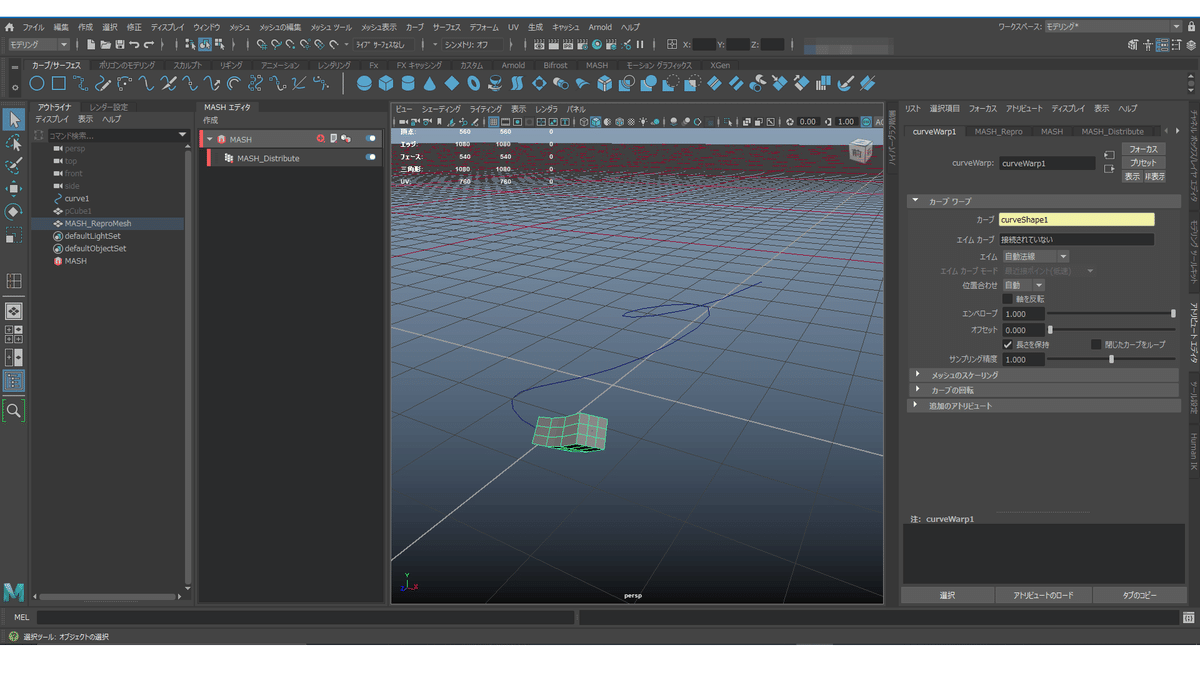Activate the Move tool in toolbox
This screenshot has width=1200, height=675.
pos(14,188)
